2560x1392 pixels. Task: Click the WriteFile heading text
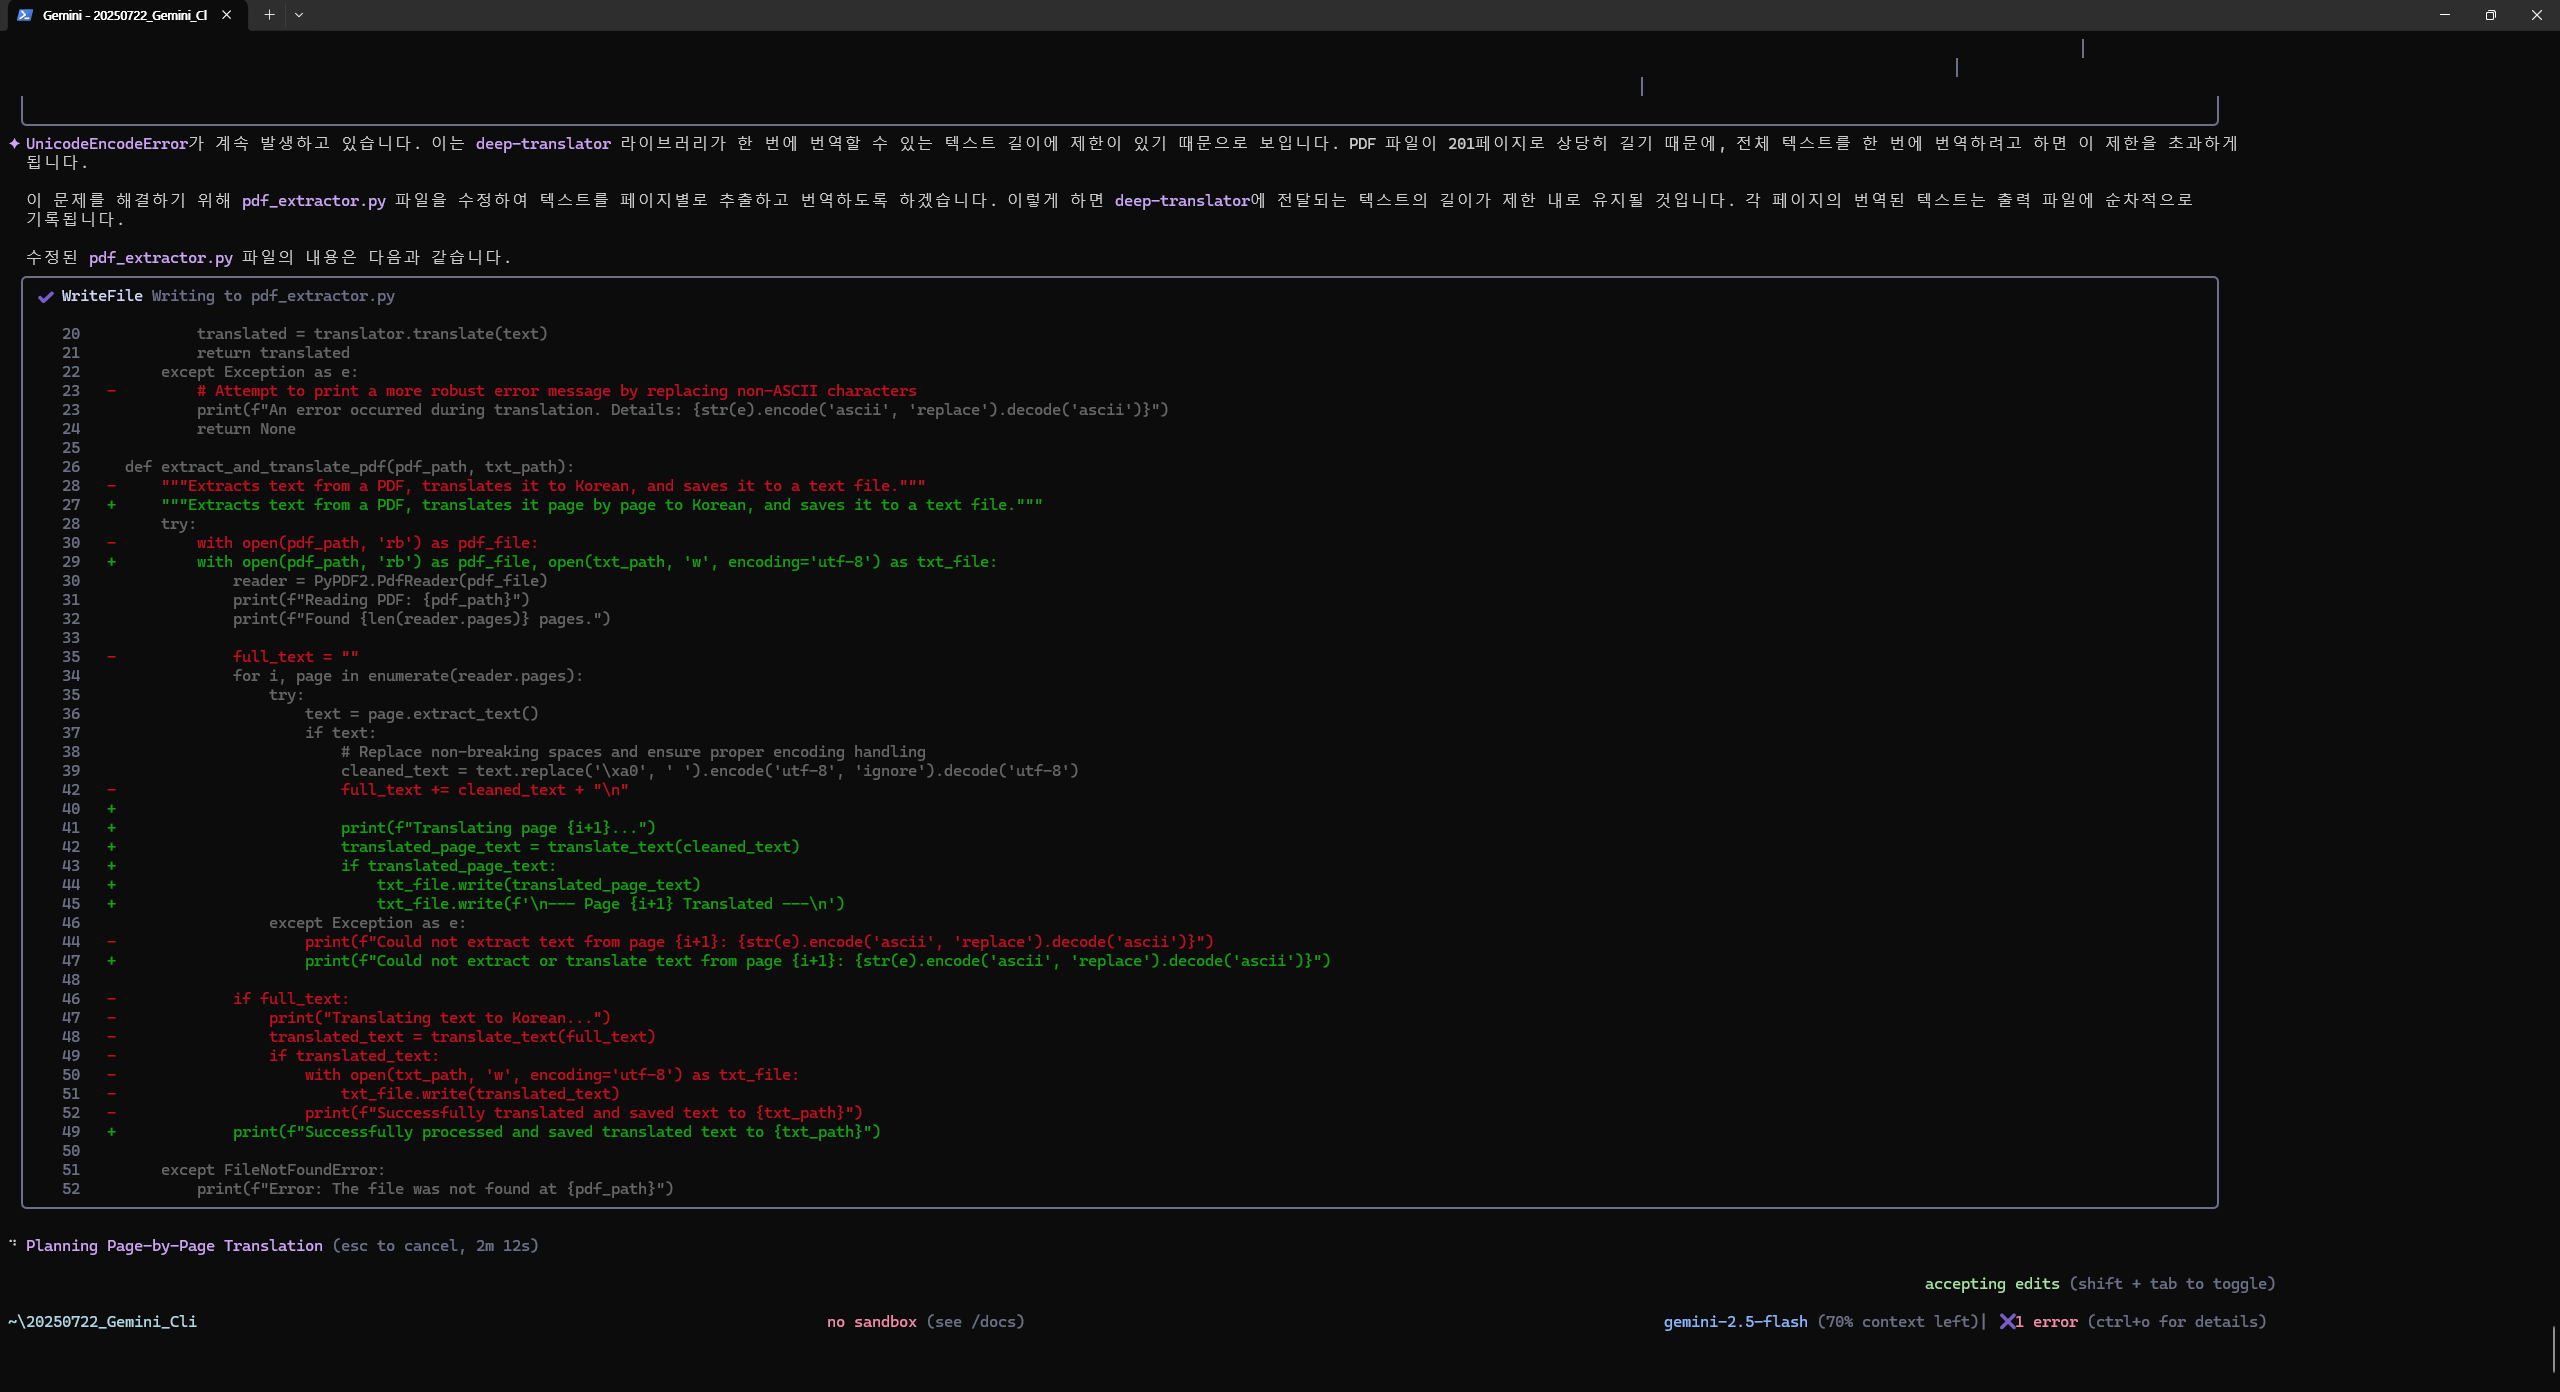pos(101,296)
